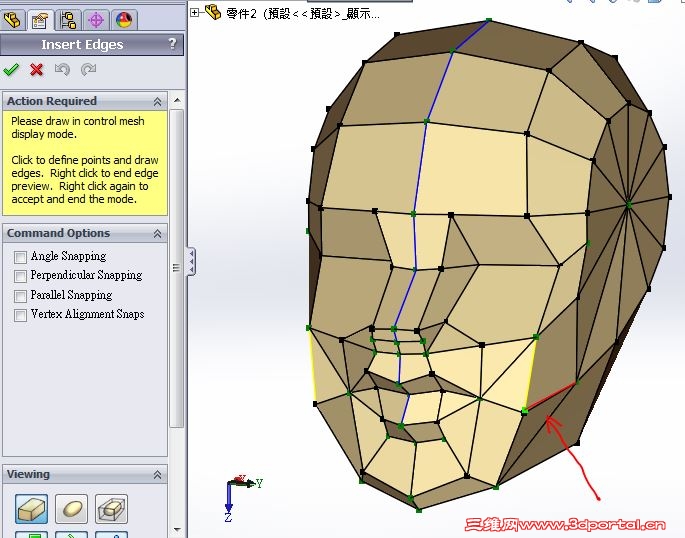
Task: Accept Insert Edges with green checkmark
Action: [11, 69]
